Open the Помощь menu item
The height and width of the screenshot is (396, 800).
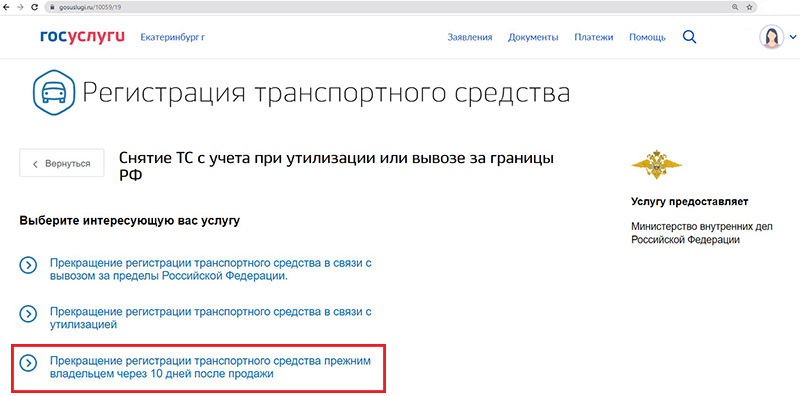[647, 37]
